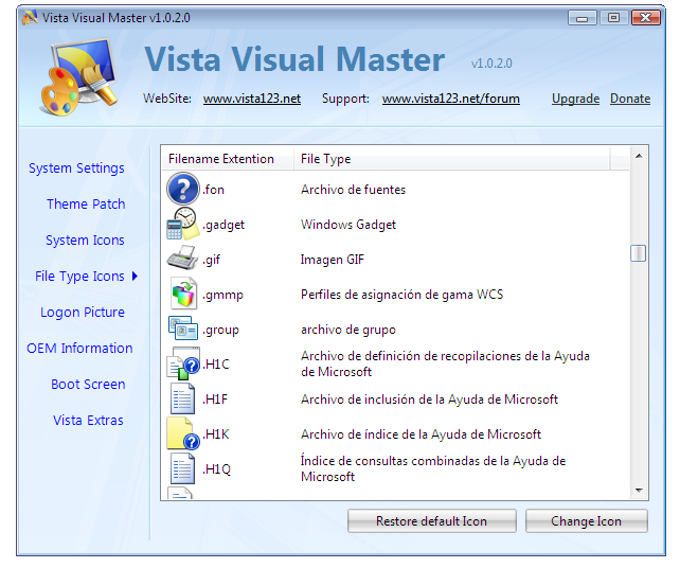Click the list scrollbar thumb
680x568 pixels.
638,253
